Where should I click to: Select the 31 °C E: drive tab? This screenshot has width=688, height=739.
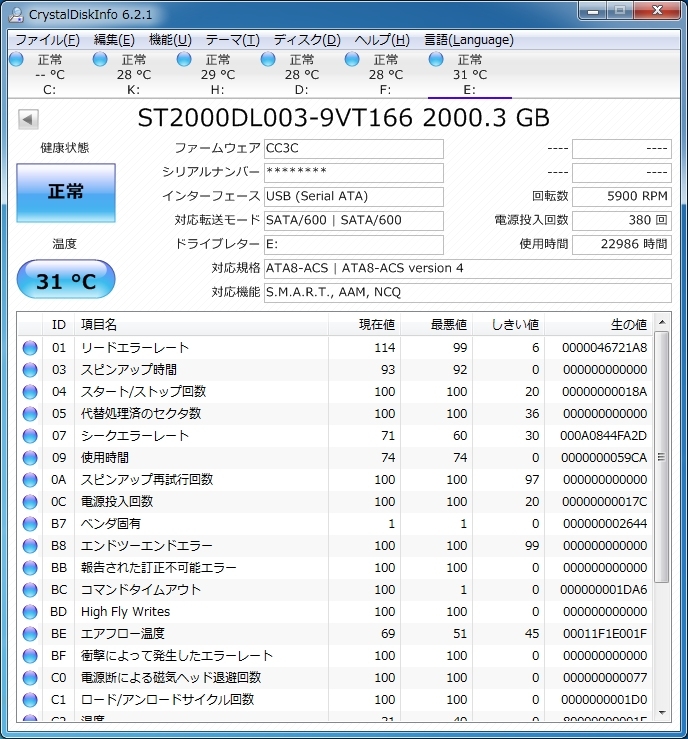click(x=470, y=74)
